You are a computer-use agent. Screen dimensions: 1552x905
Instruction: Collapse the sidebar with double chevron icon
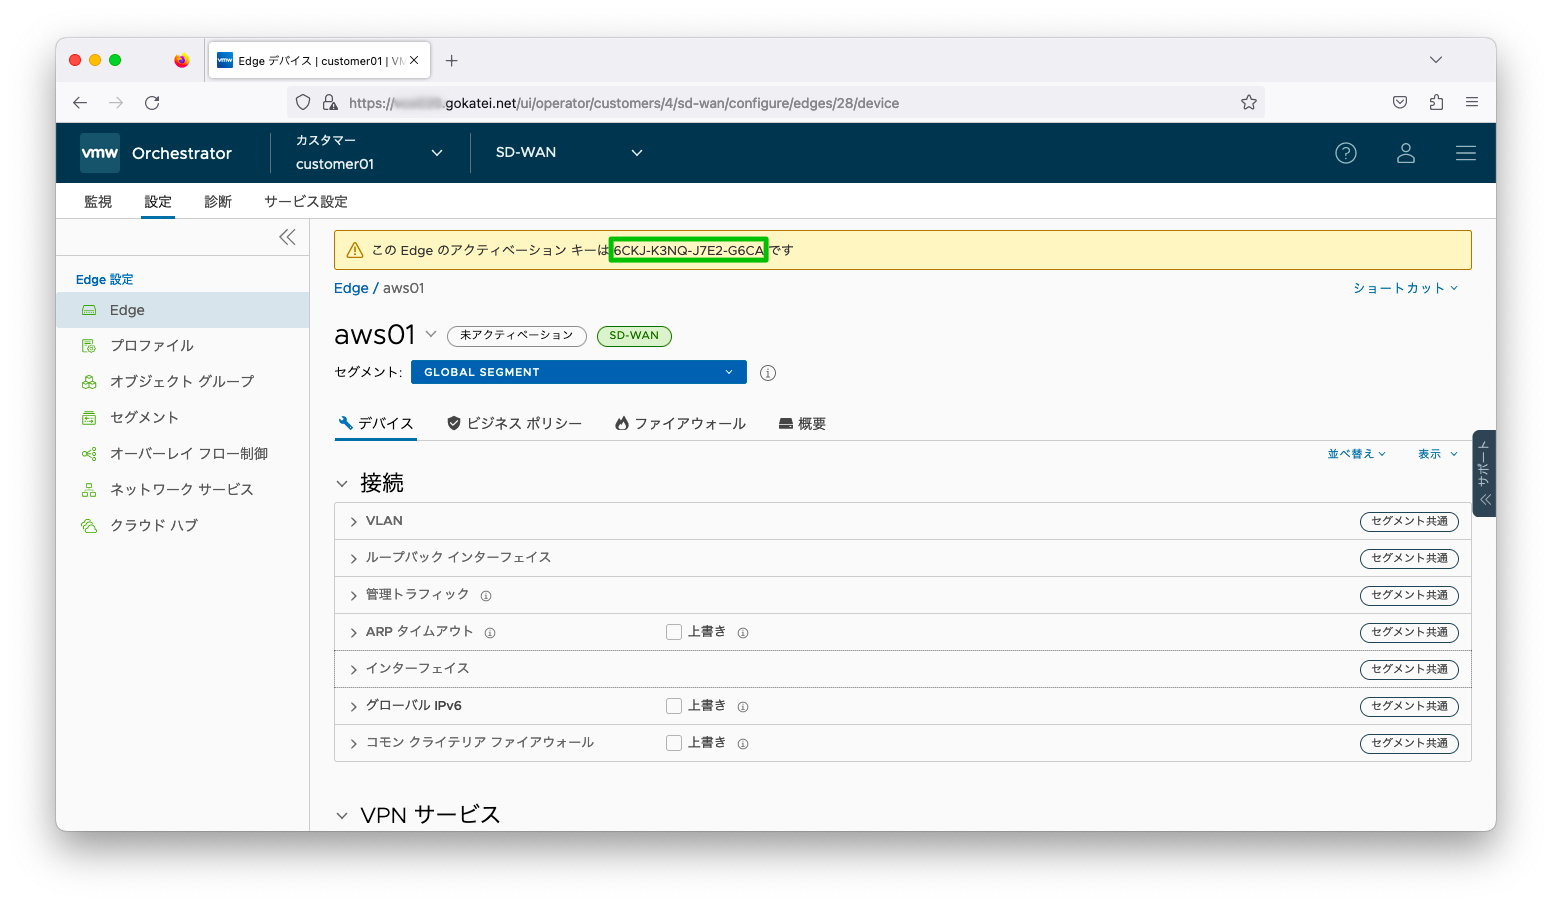pyautogui.click(x=288, y=237)
